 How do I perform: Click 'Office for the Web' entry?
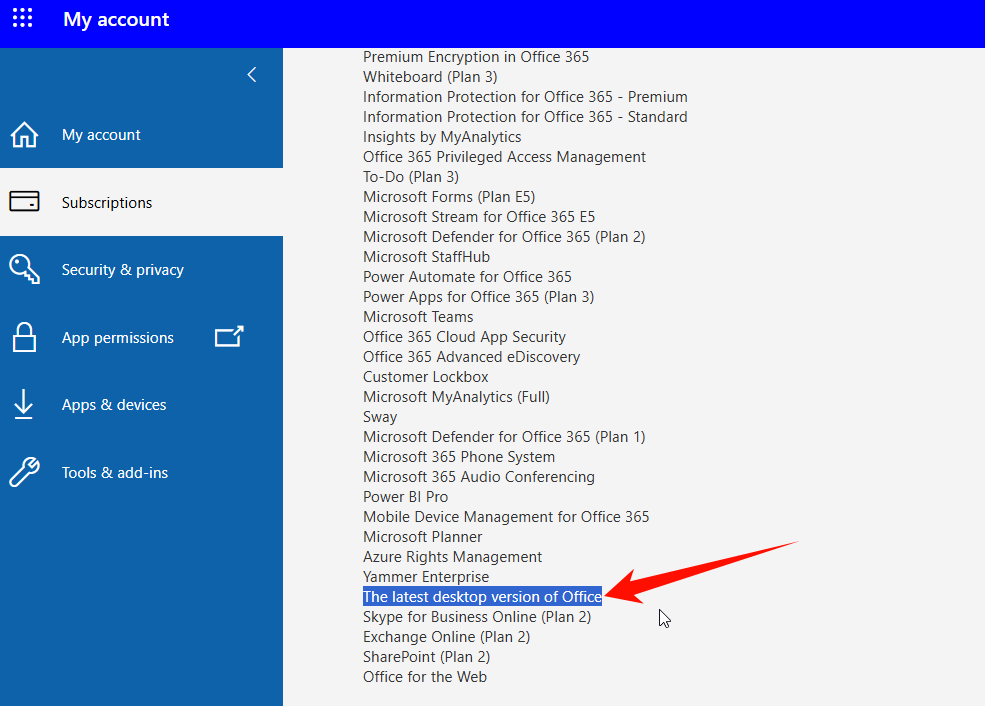pos(425,677)
